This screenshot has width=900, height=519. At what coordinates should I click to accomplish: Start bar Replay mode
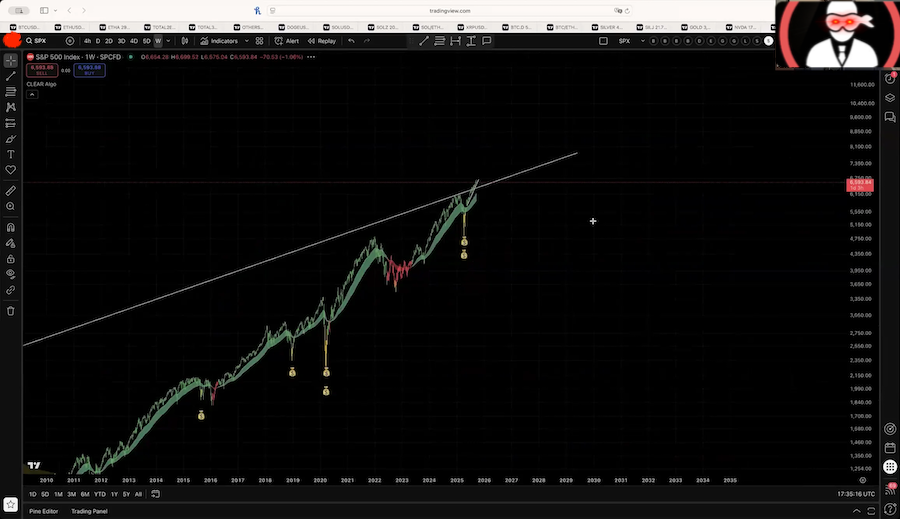(322, 41)
